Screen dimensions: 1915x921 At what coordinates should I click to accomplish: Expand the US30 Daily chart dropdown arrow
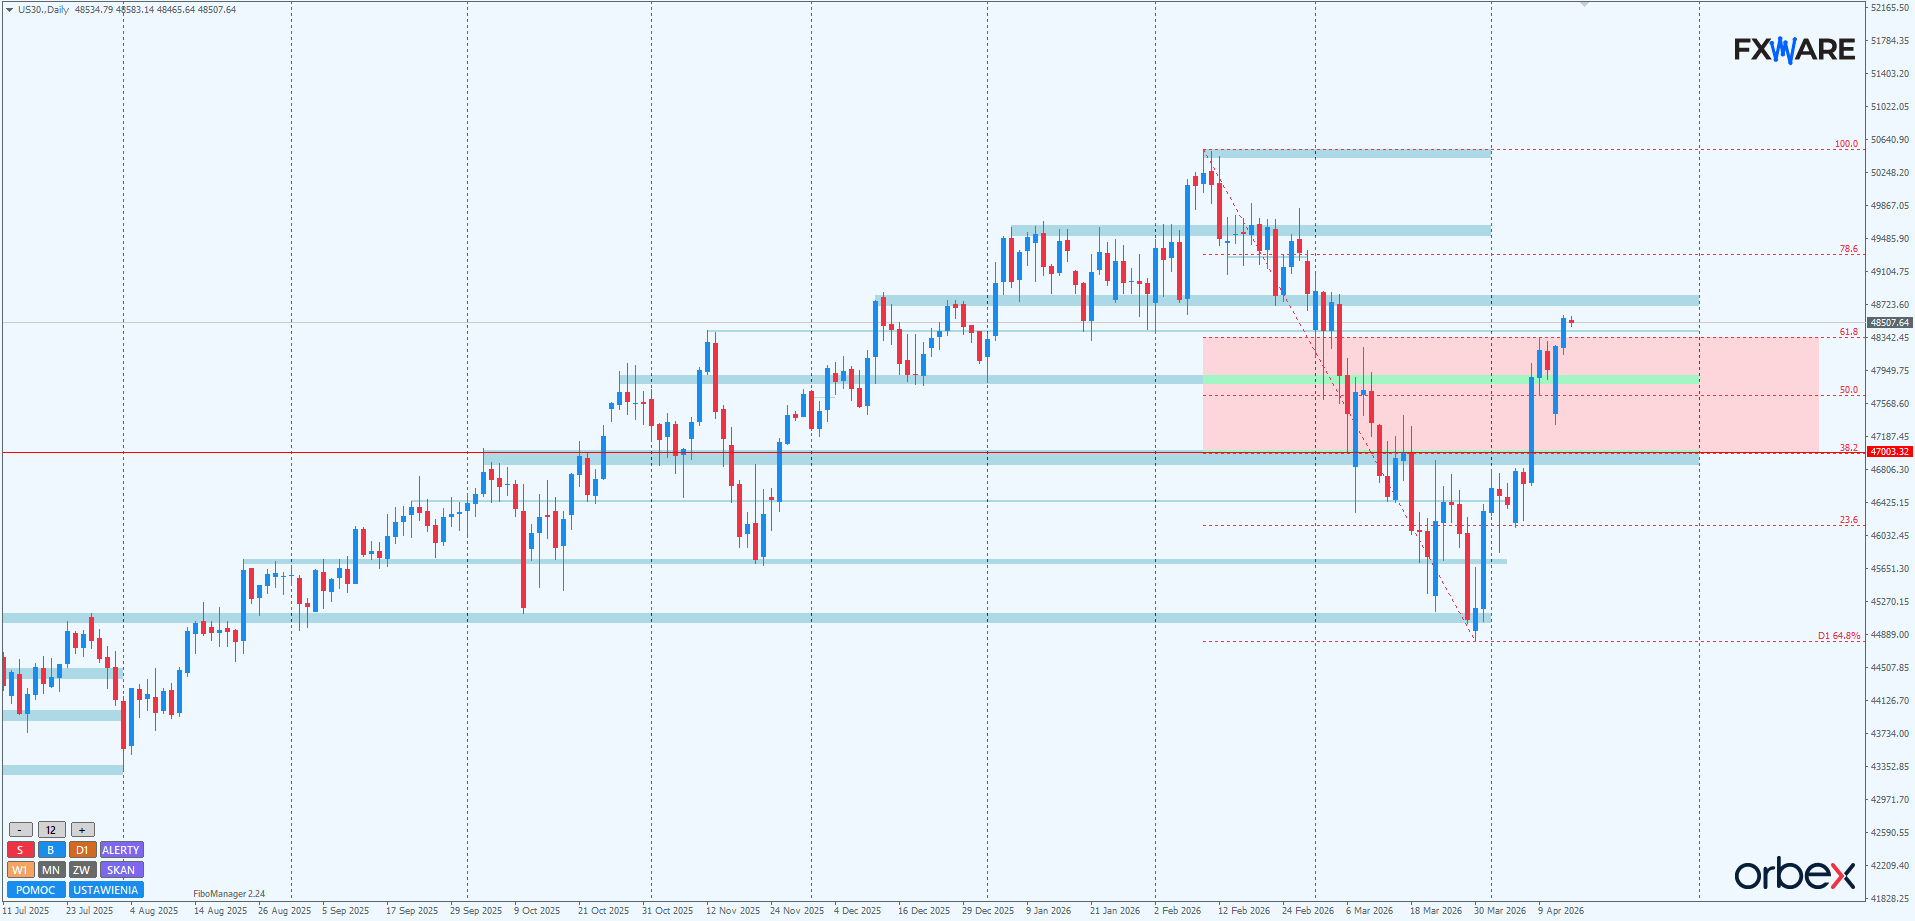[x=10, y=10]
